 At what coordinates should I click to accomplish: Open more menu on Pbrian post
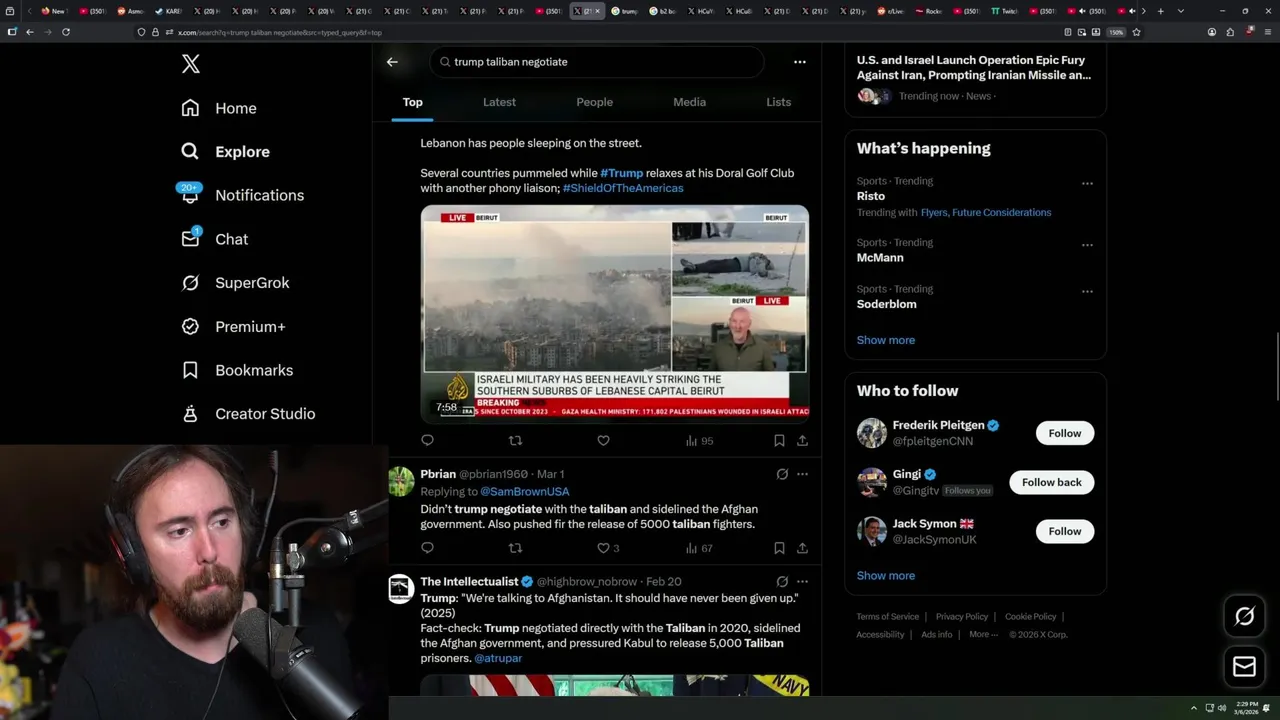pos(802,474)
